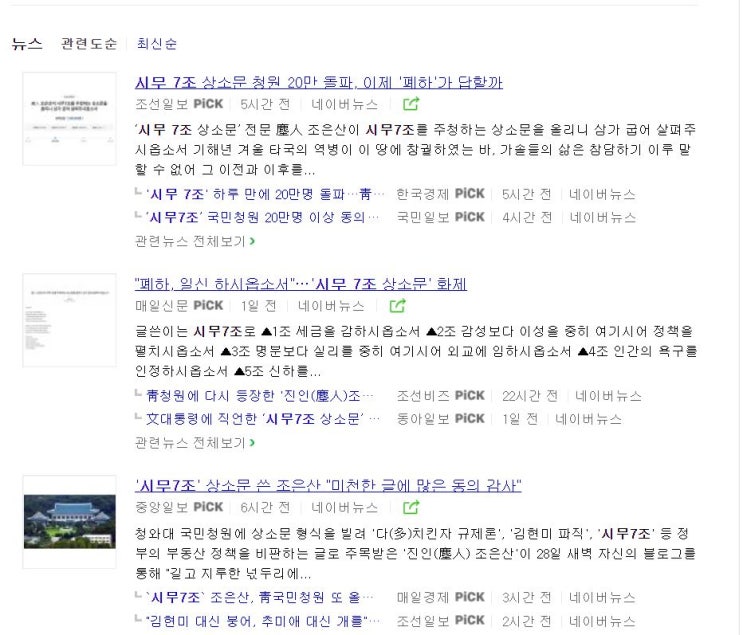The height and width of the screenshot is (635, 743).
Task: Open thumbnail of the 조선일보 petition article
Action: (70, 119)
